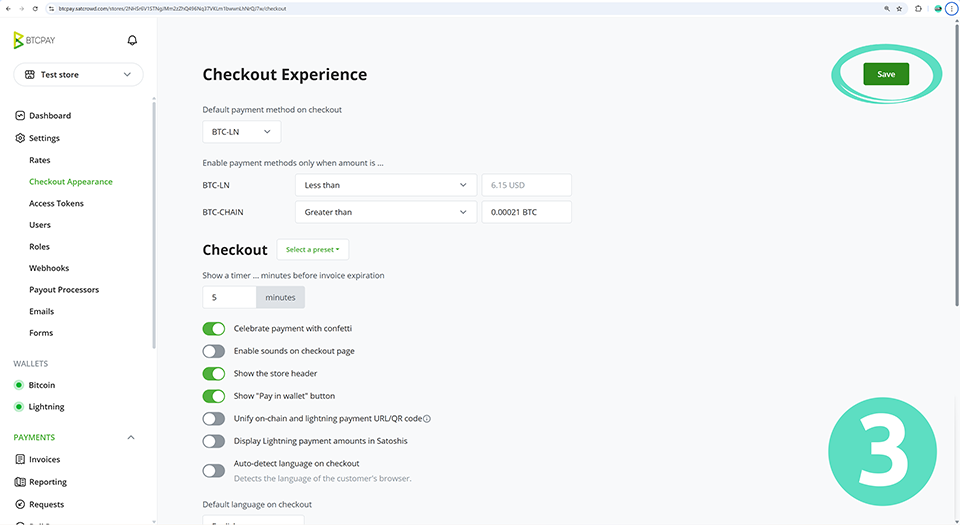Open the Test store selector dropdown

[78, 75]
